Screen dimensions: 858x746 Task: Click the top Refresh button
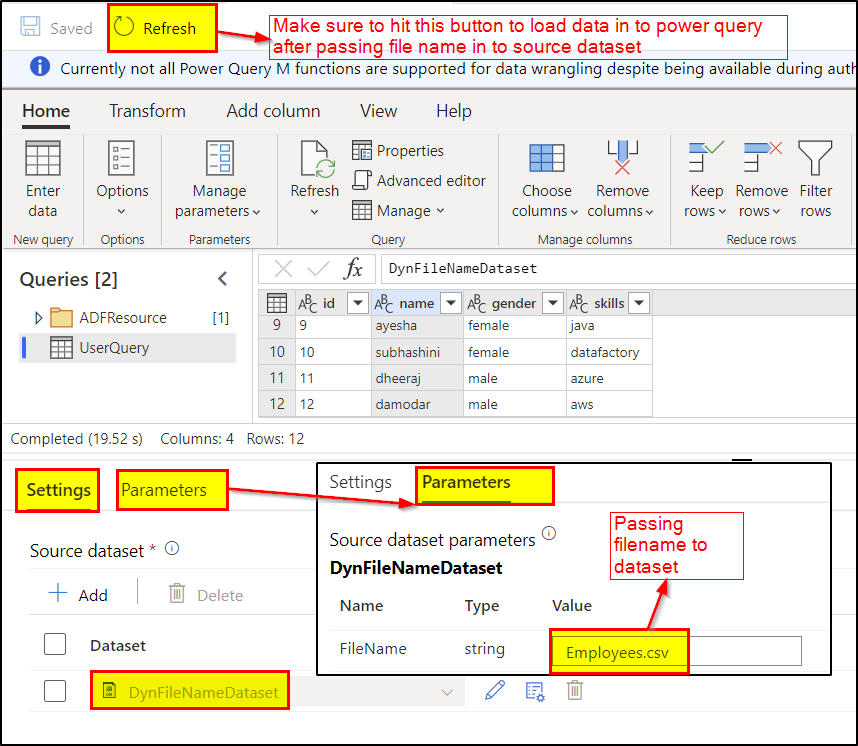[x=162, y=28]
